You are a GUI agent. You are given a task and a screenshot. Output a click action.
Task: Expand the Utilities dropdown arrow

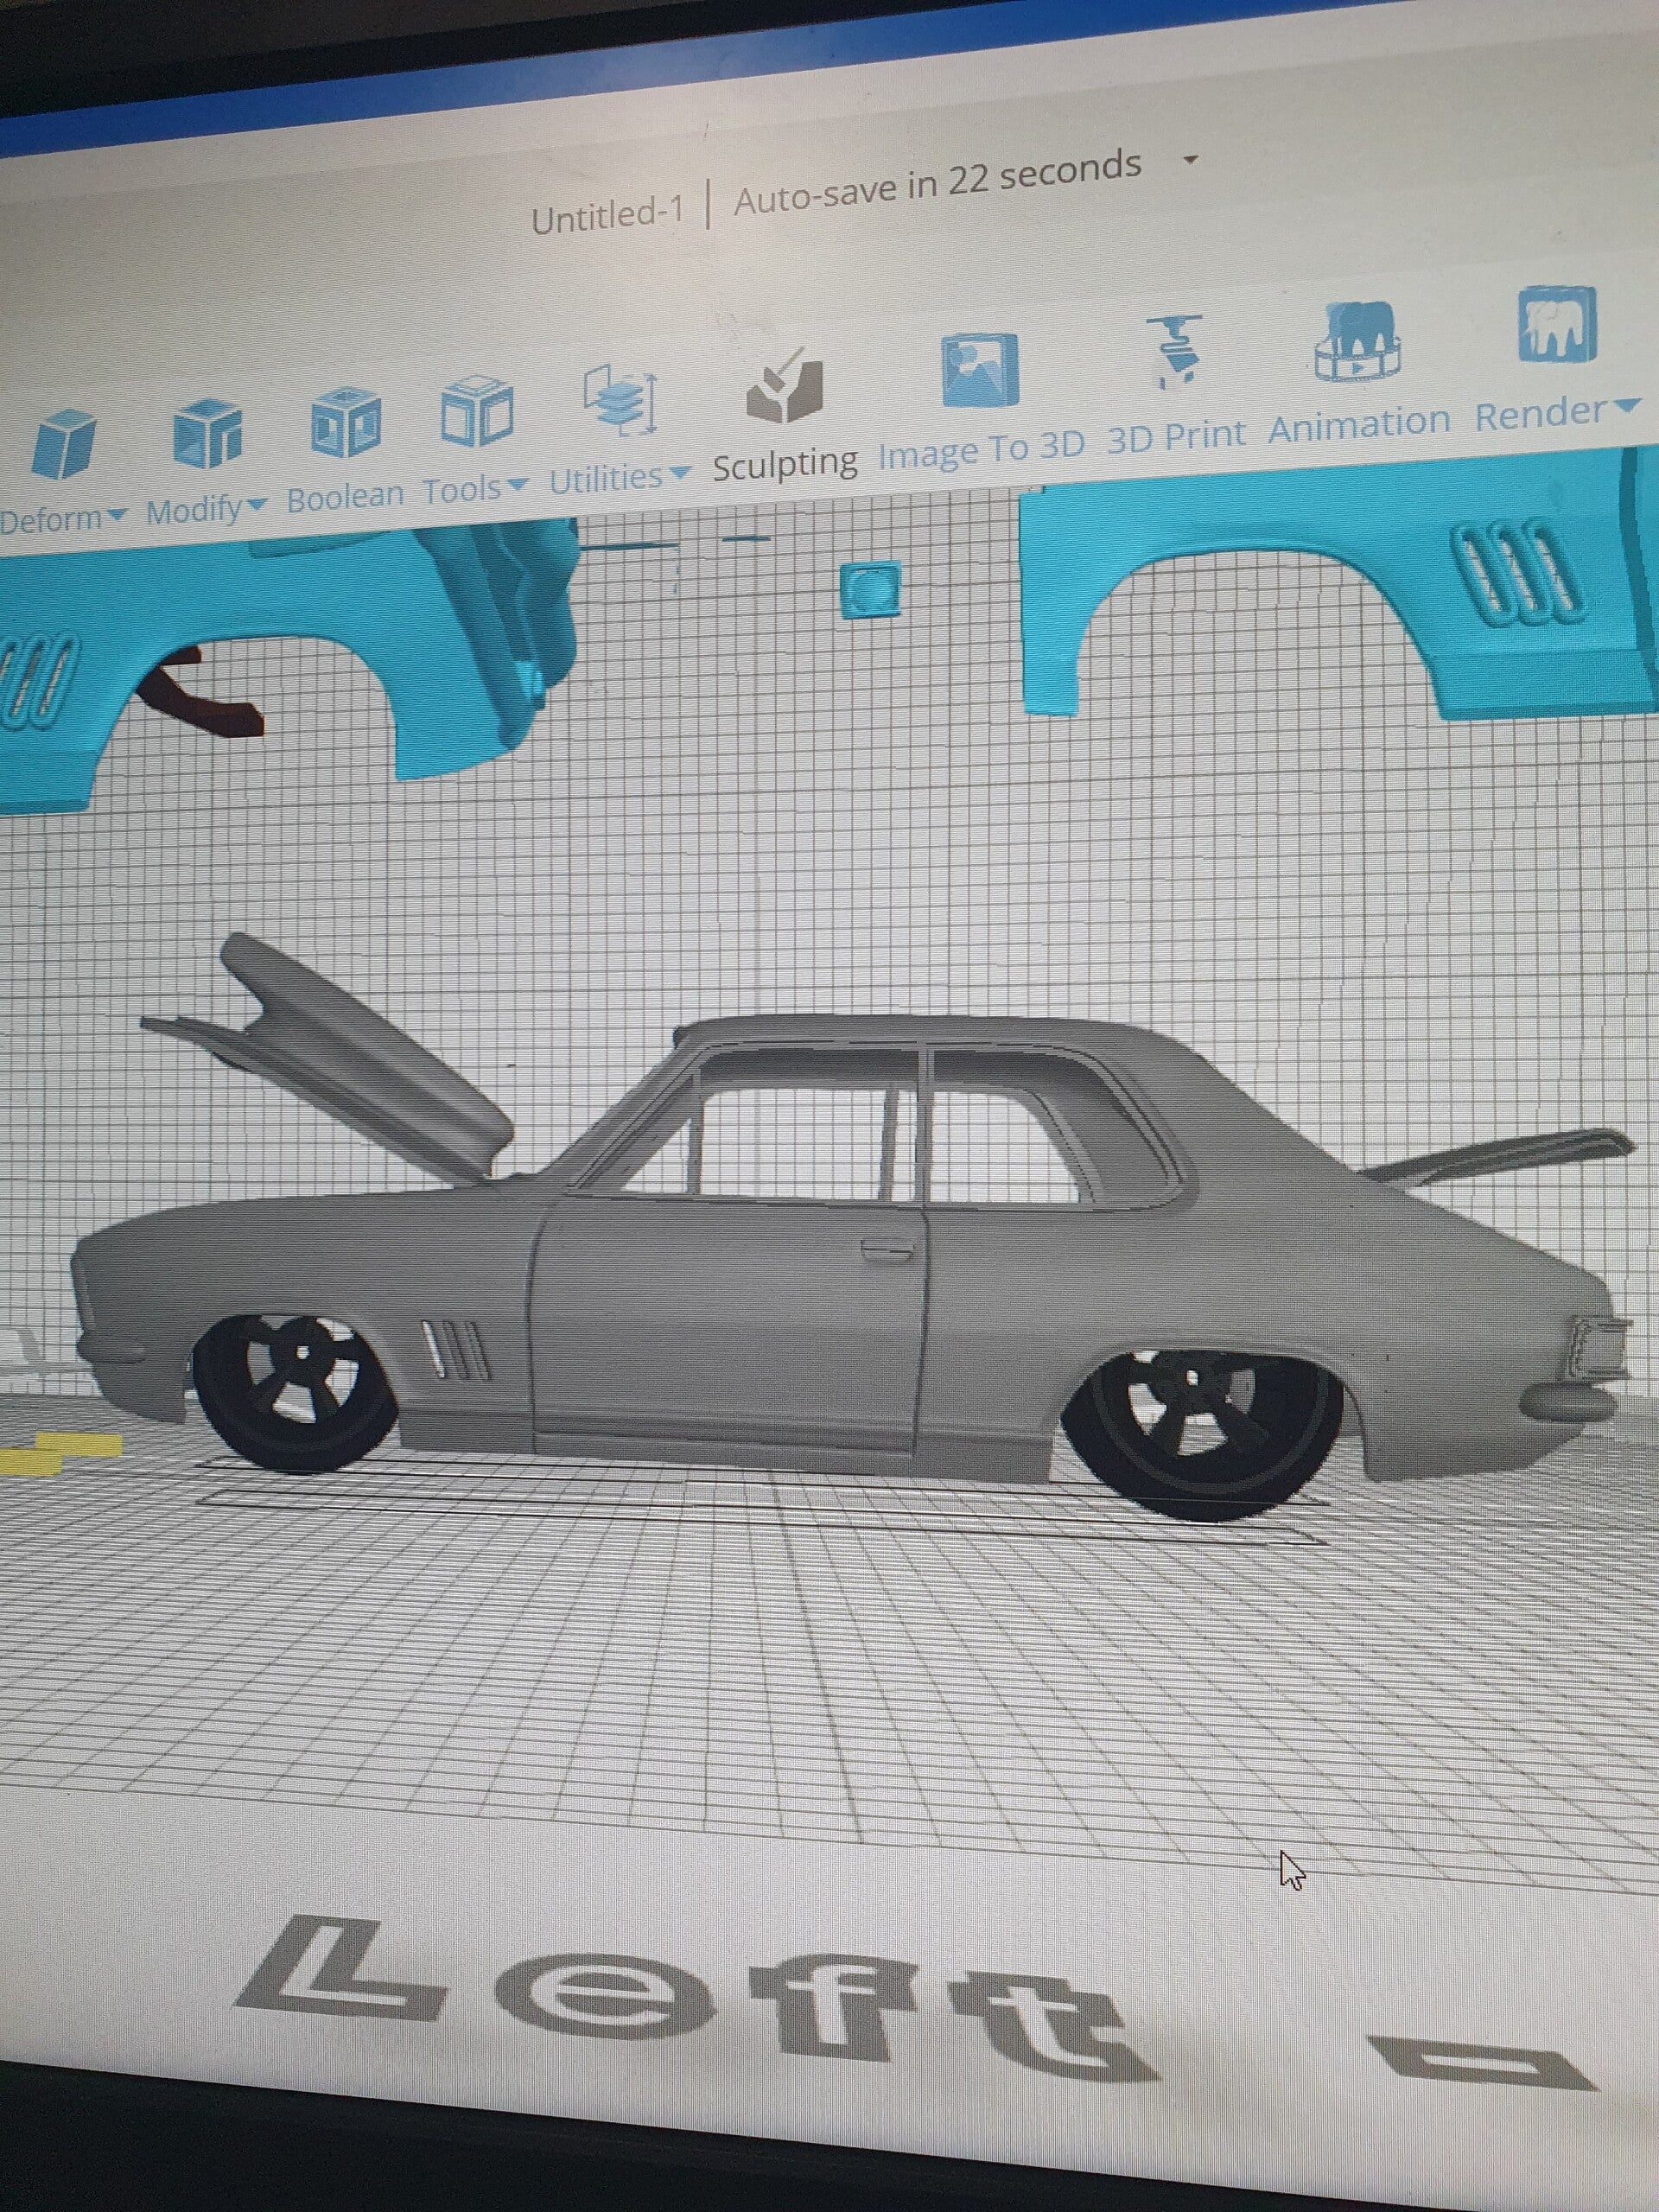(x=679, y=470)
